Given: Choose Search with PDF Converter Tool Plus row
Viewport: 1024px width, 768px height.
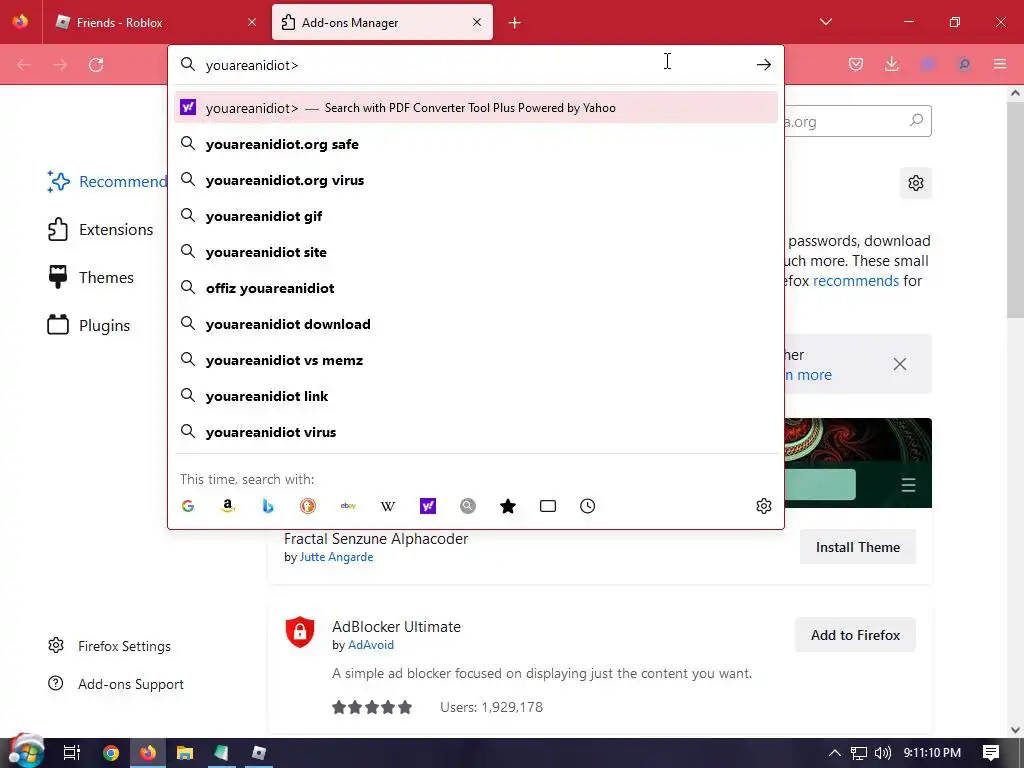Looking at the screenshot, I should (x=476, y=108).
